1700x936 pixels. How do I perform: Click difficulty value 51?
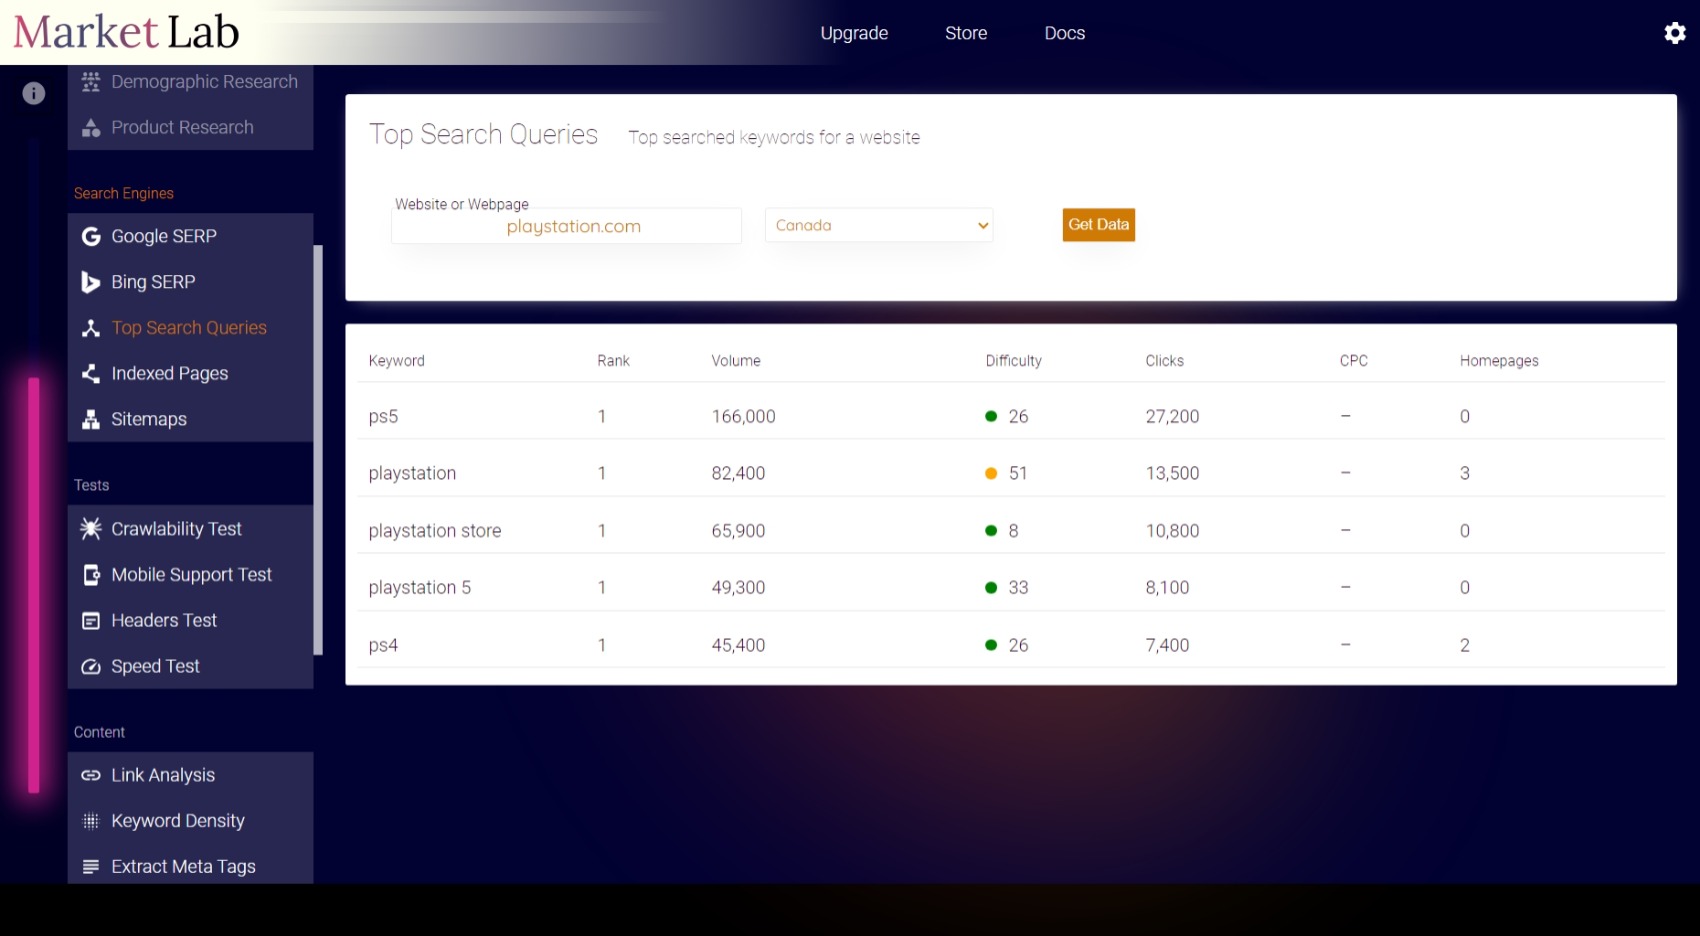coord(1018,474)
